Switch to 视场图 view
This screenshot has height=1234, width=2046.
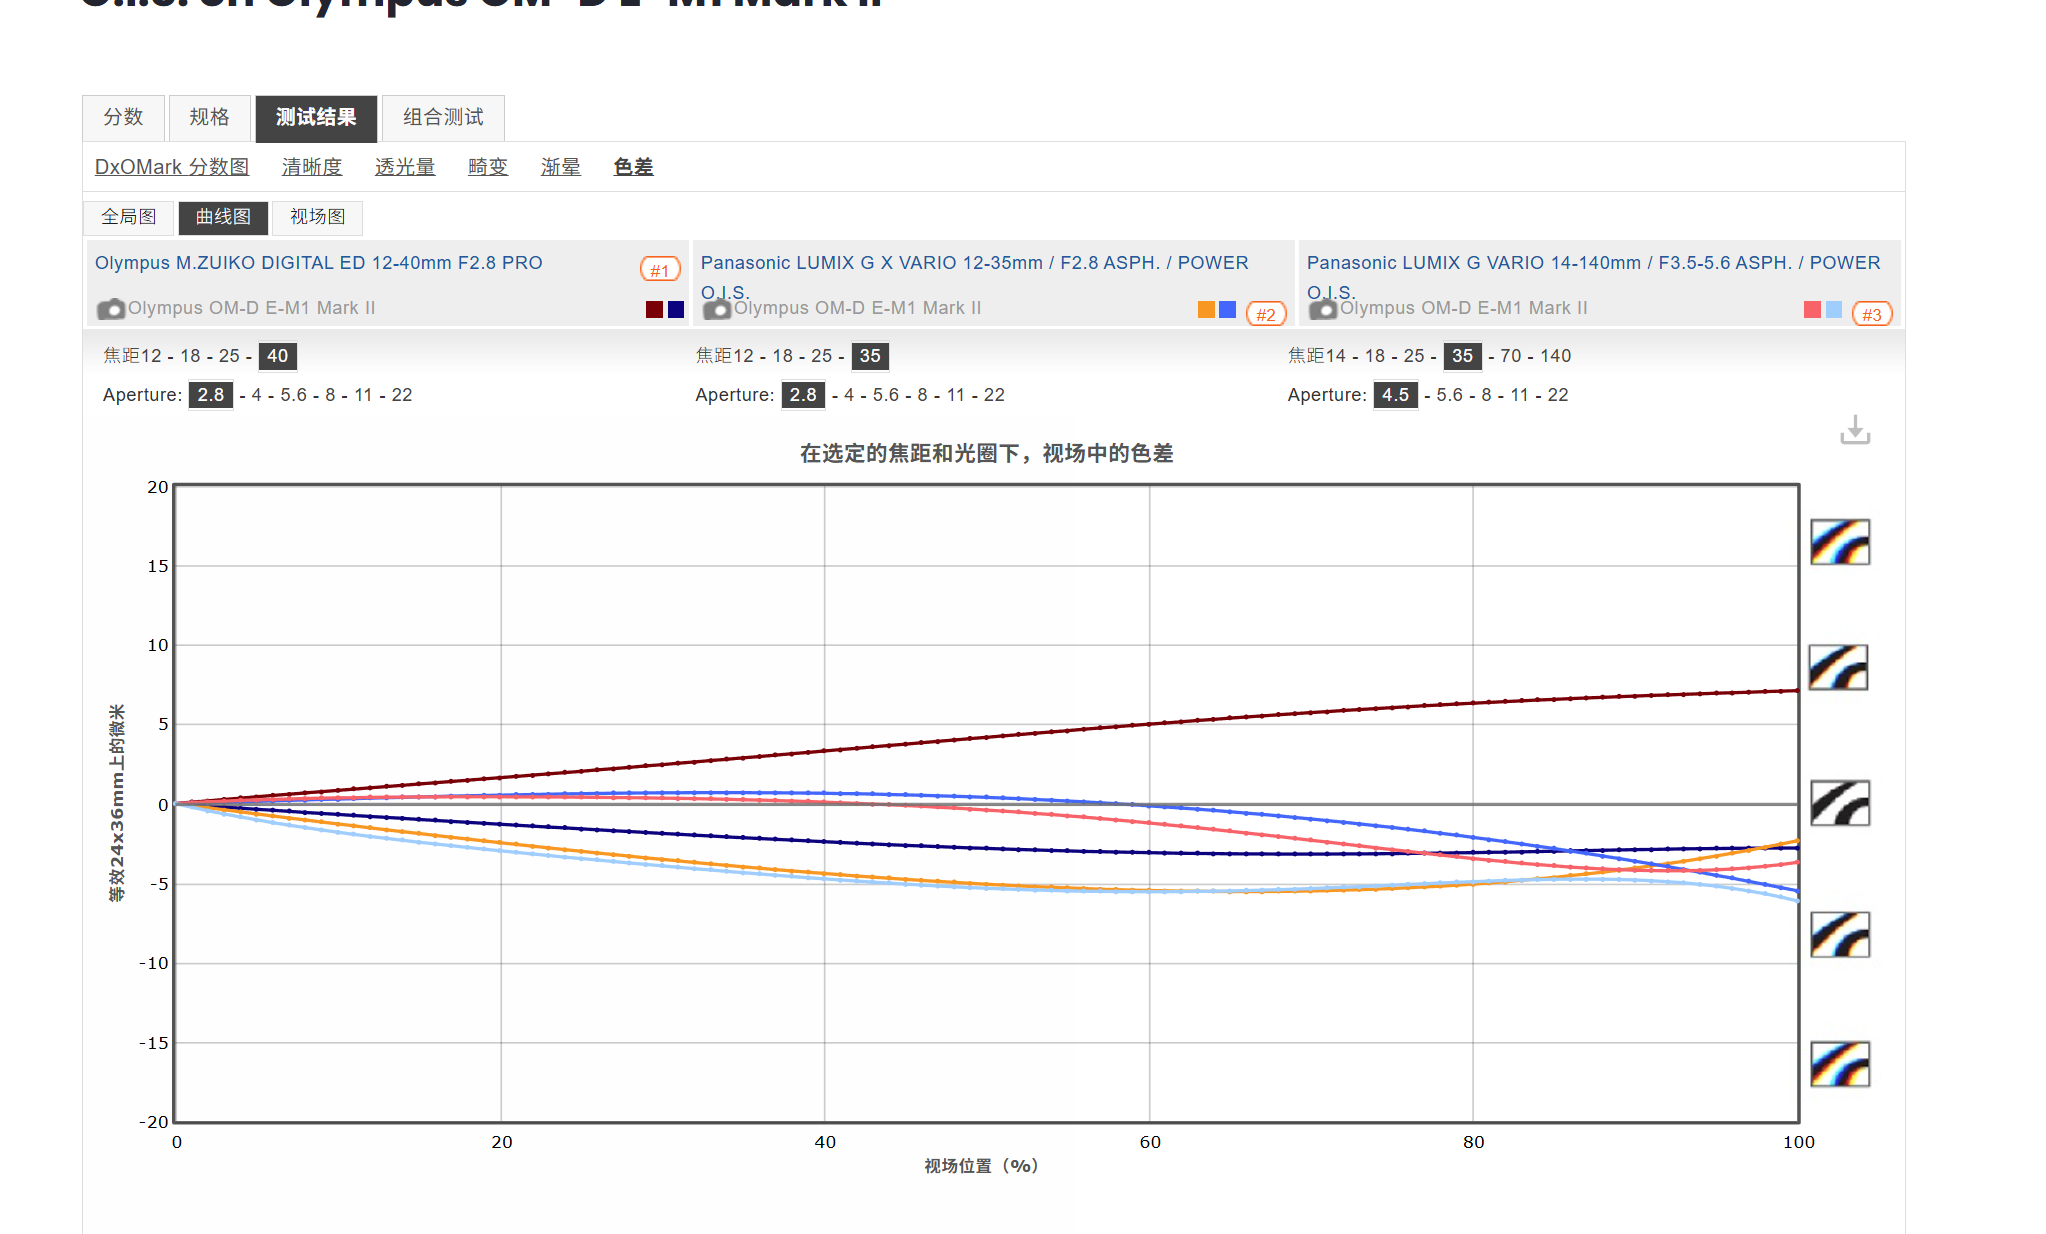[318, 217]
